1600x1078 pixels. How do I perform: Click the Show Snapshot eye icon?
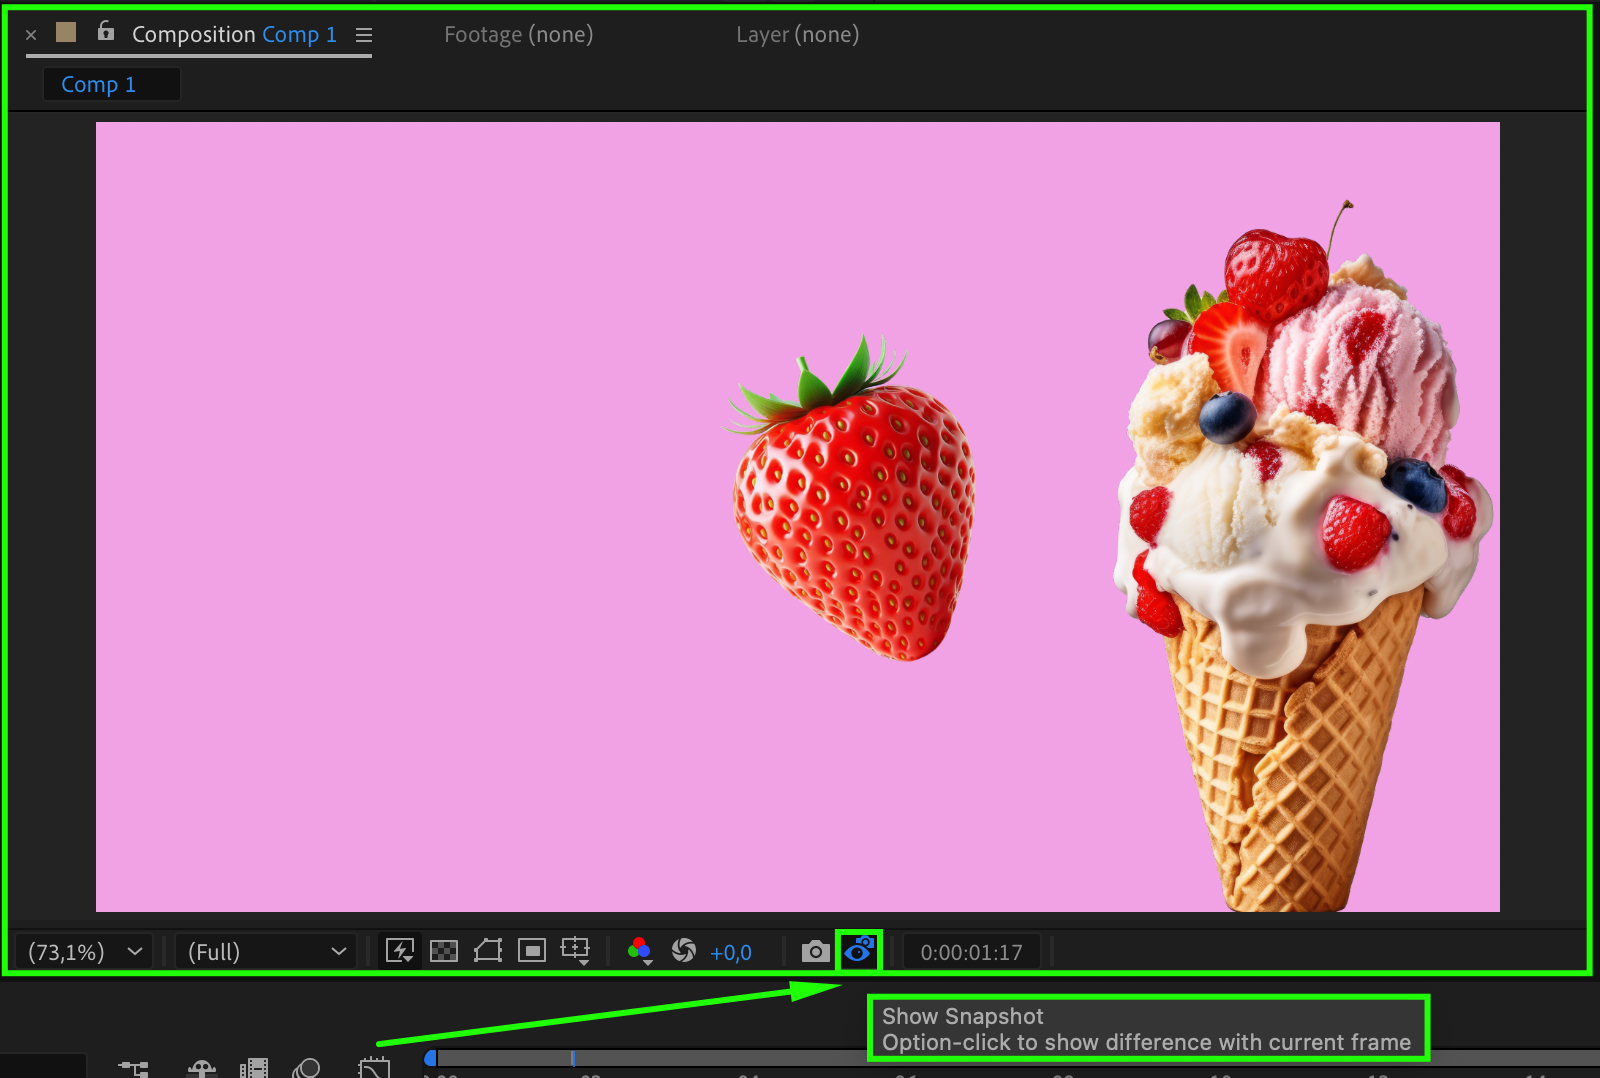(x=859, y=951)
